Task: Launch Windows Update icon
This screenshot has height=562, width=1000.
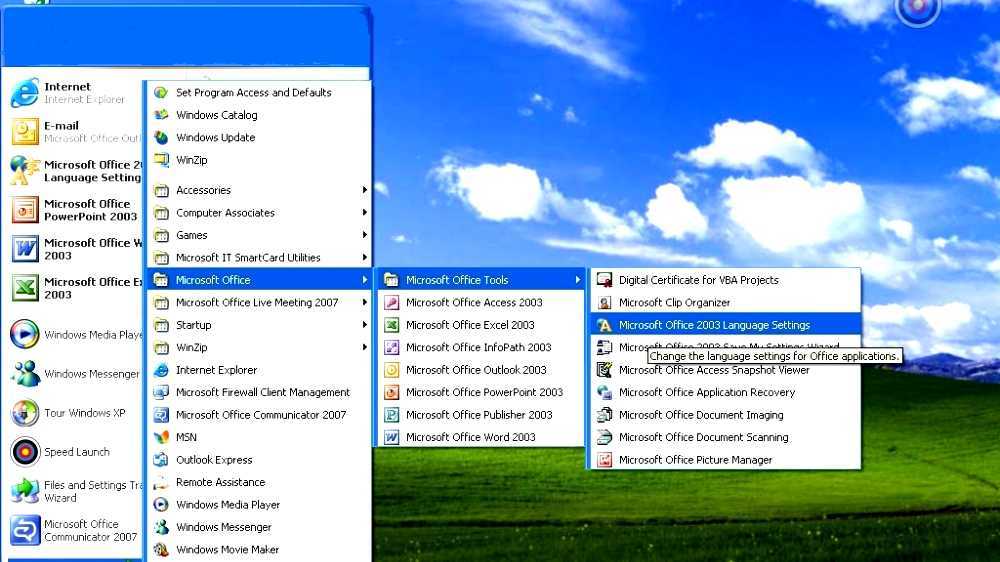Action: point(161,137)
